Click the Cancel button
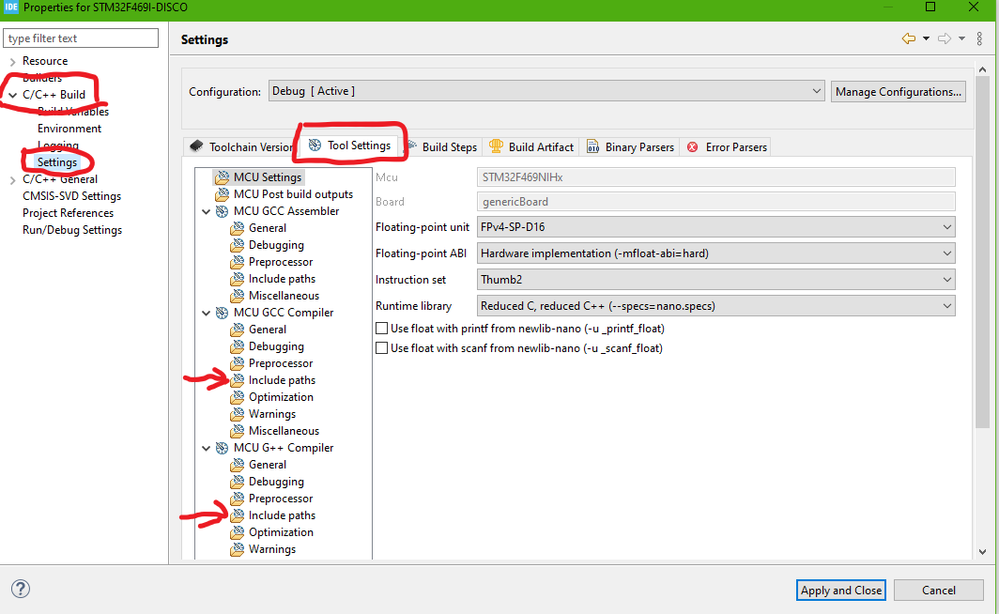Image resolution: width=999 pixels, height=614 pixels. (x=938, y=590)
